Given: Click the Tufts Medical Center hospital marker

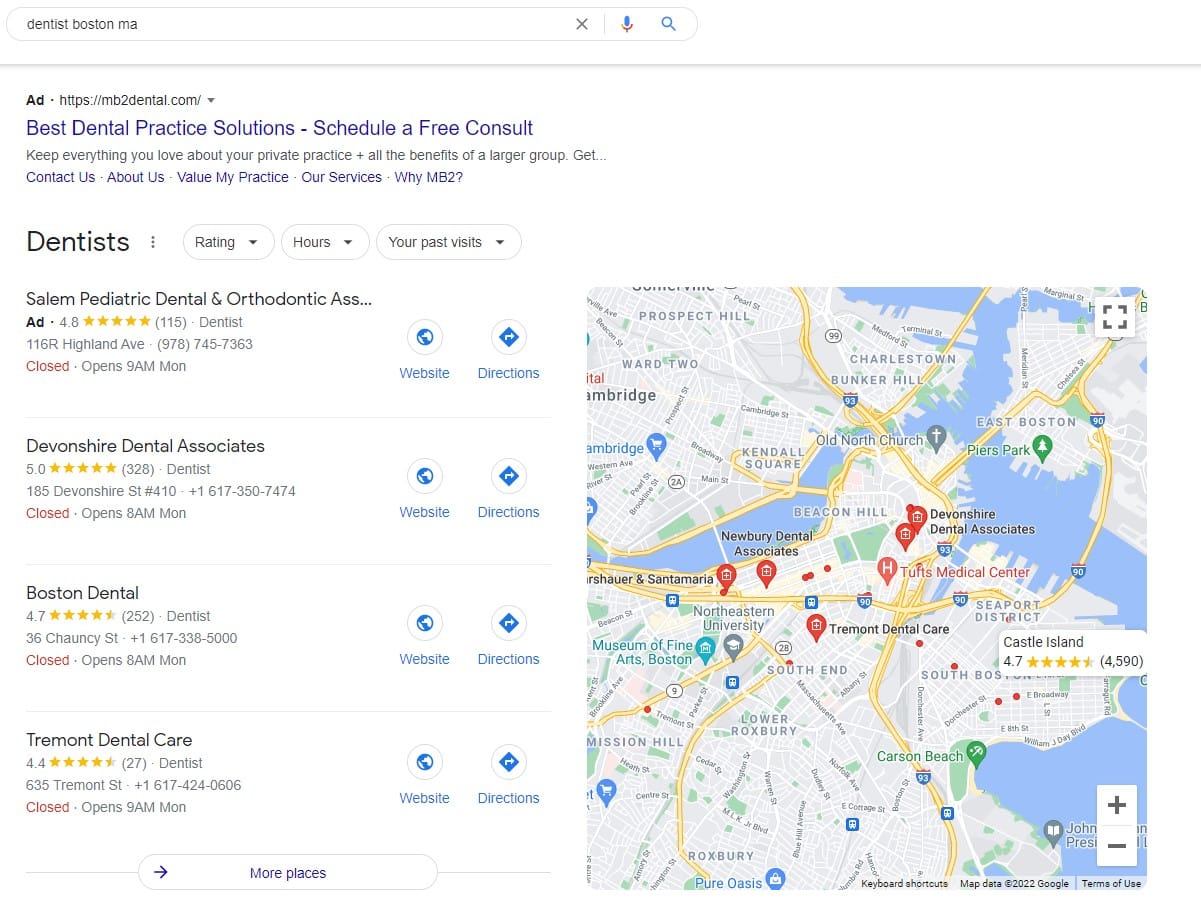Looking at the screenshot, I should click(886, 571).
